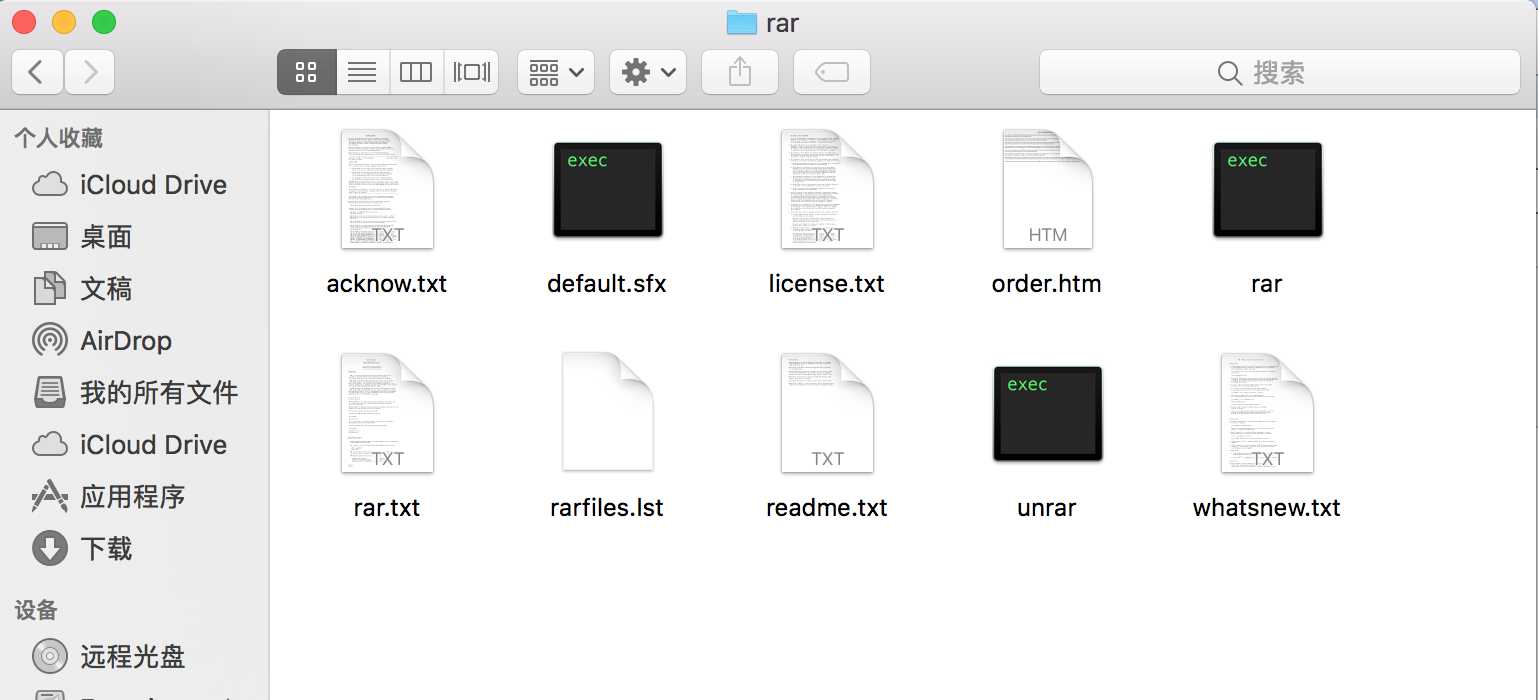Click the default.sfx file name
Viewport: 1538px width, 700px height.
coord(607,284)
